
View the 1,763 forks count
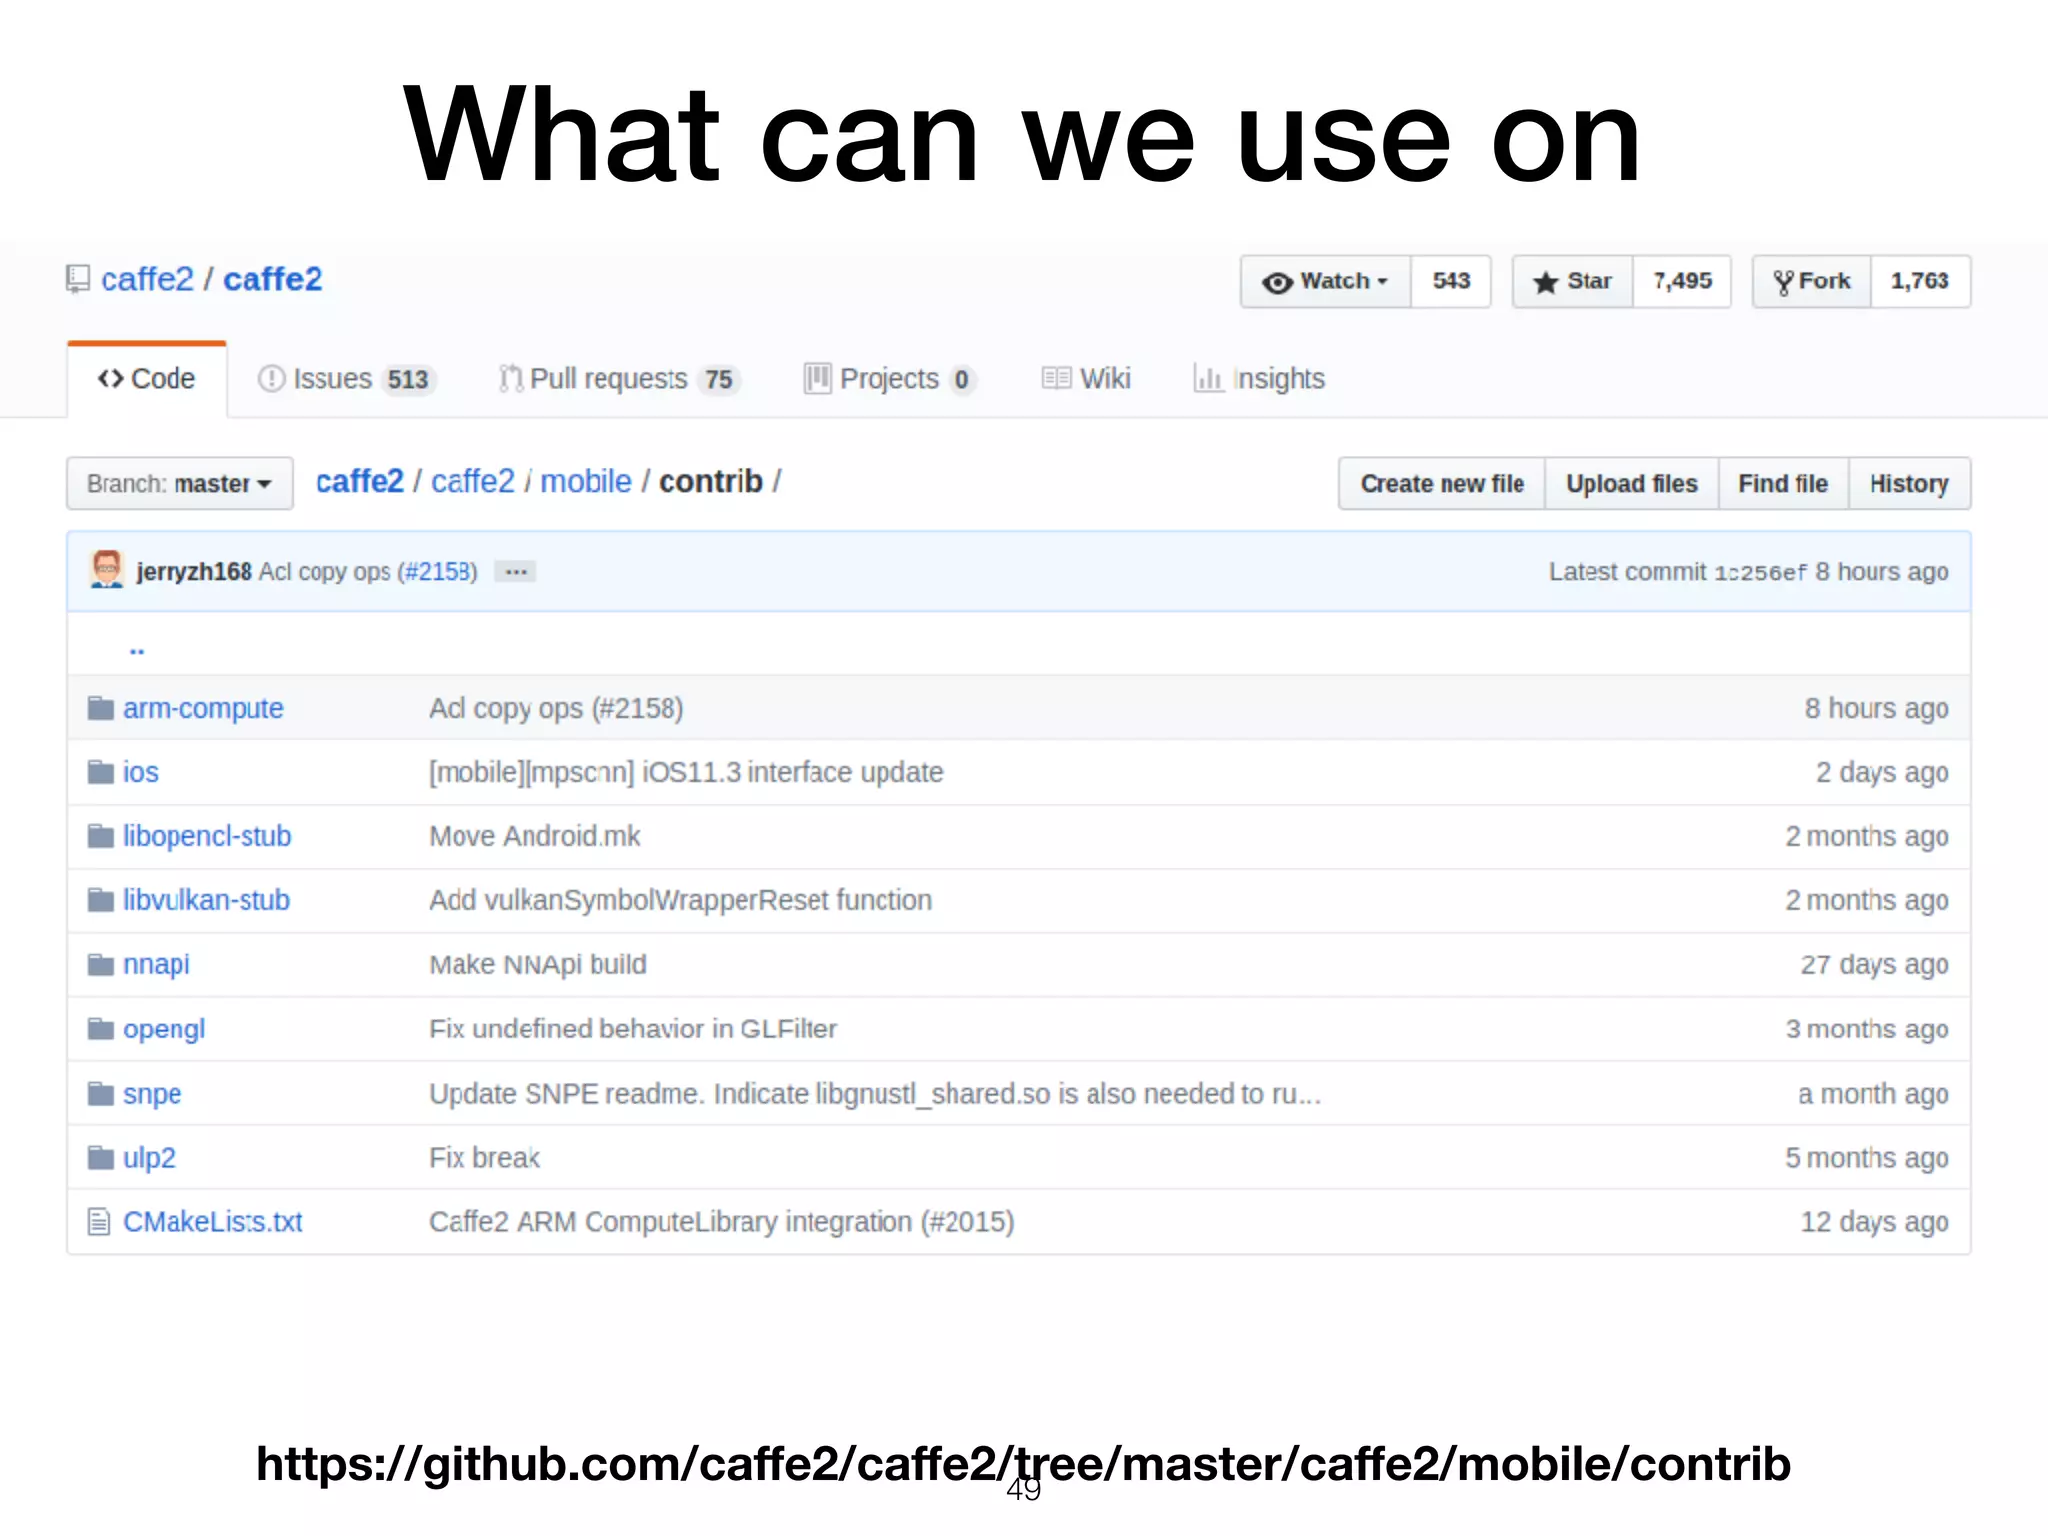point(1920,281)
